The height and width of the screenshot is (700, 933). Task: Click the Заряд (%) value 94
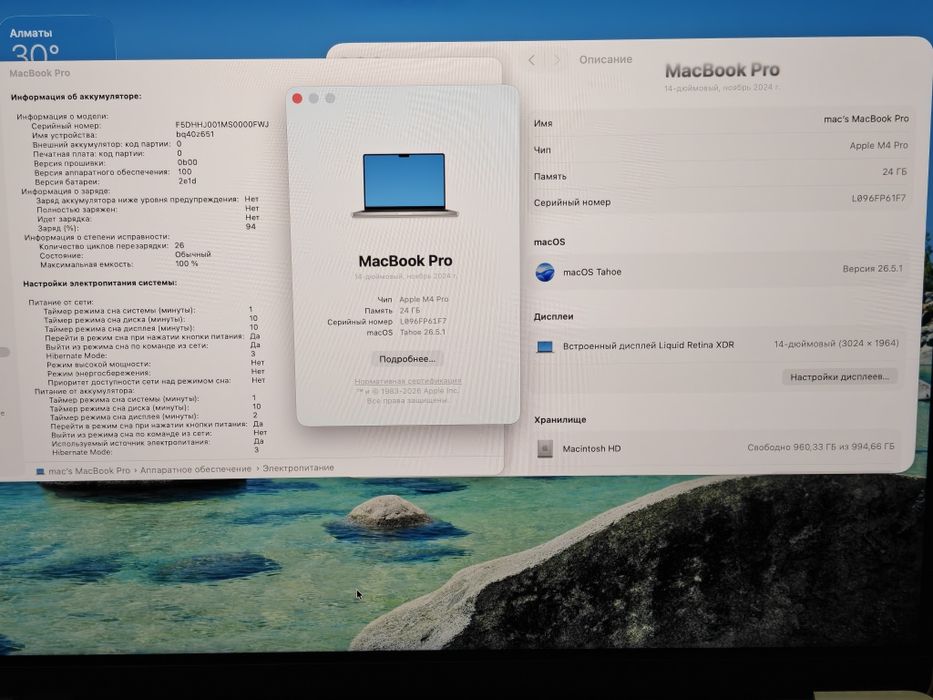coord(251,226)
